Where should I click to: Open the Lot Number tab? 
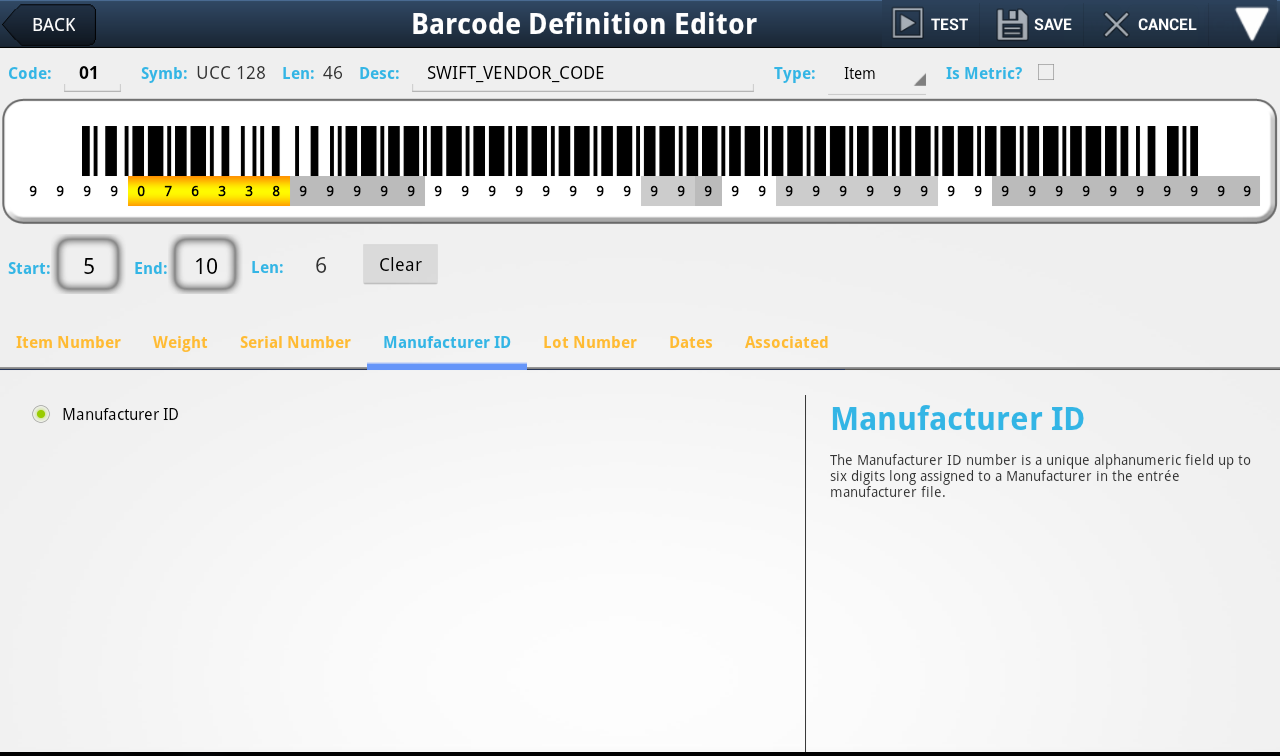coord(590,342)
